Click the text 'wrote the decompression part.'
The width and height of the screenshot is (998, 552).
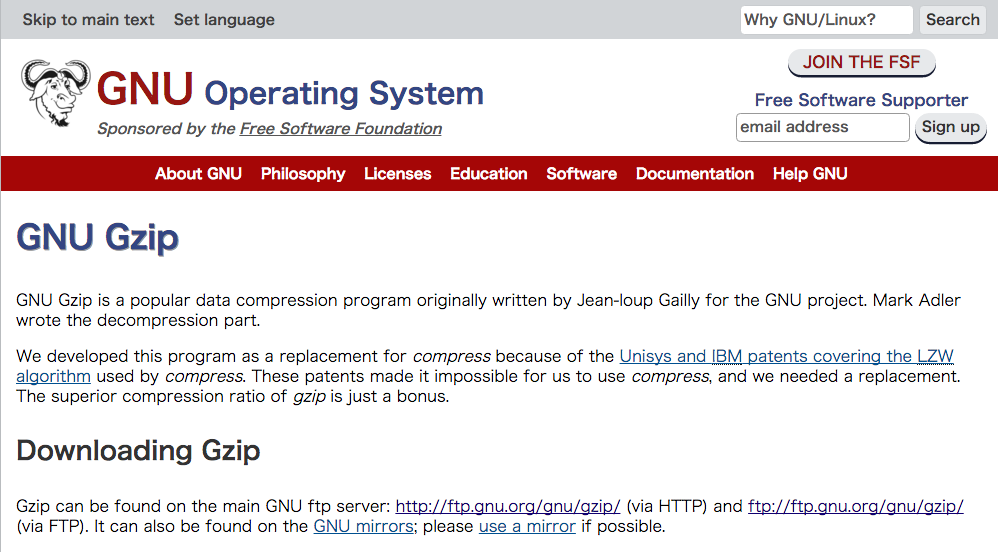[138, 320]
